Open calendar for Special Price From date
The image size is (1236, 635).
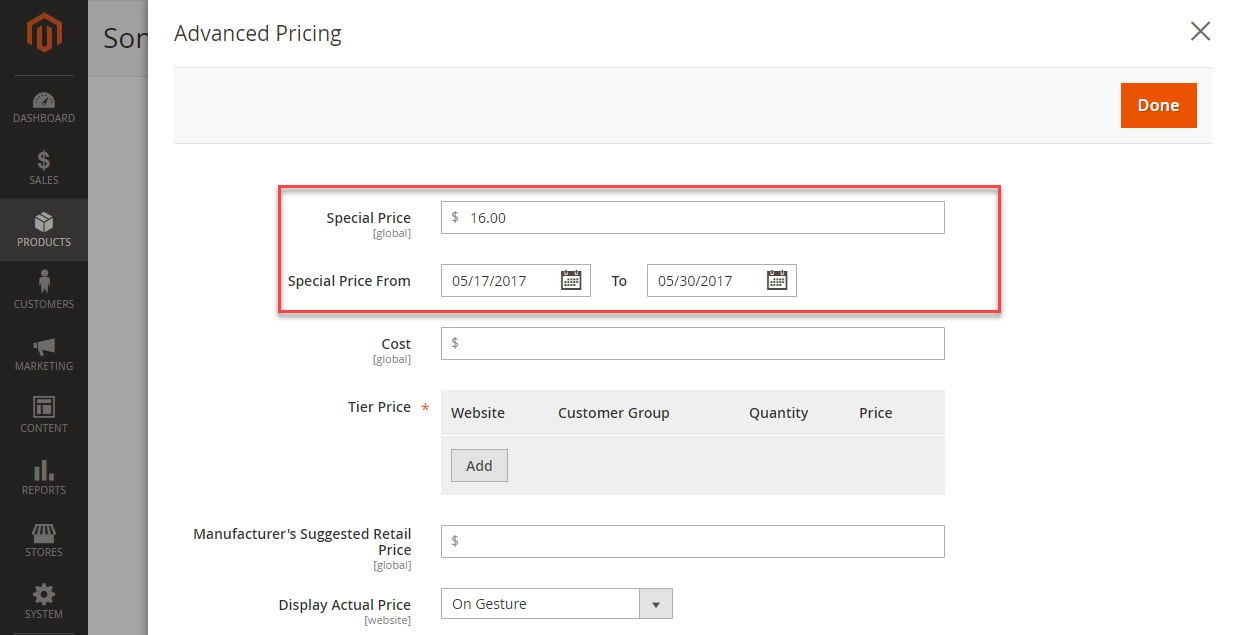tap(571, 280)
